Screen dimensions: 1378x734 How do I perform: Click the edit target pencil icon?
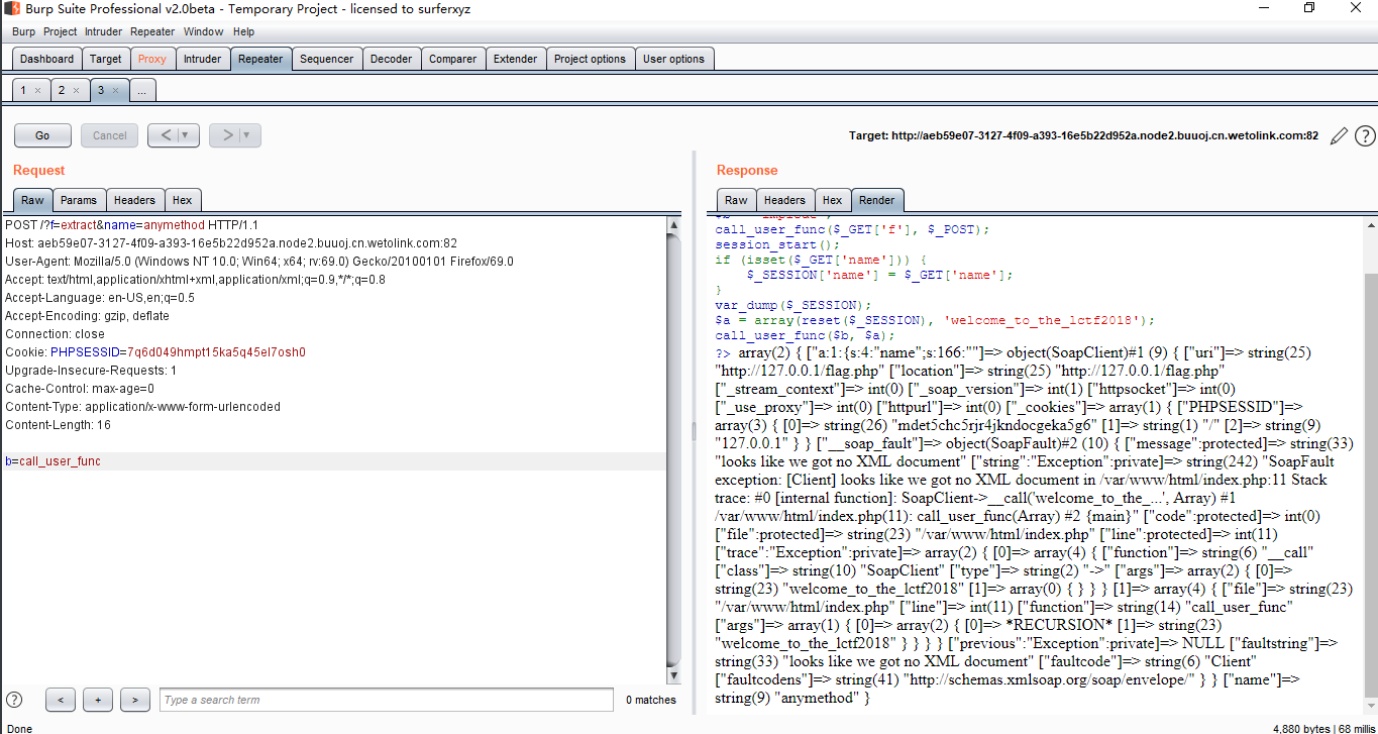tap(1339, 136)
